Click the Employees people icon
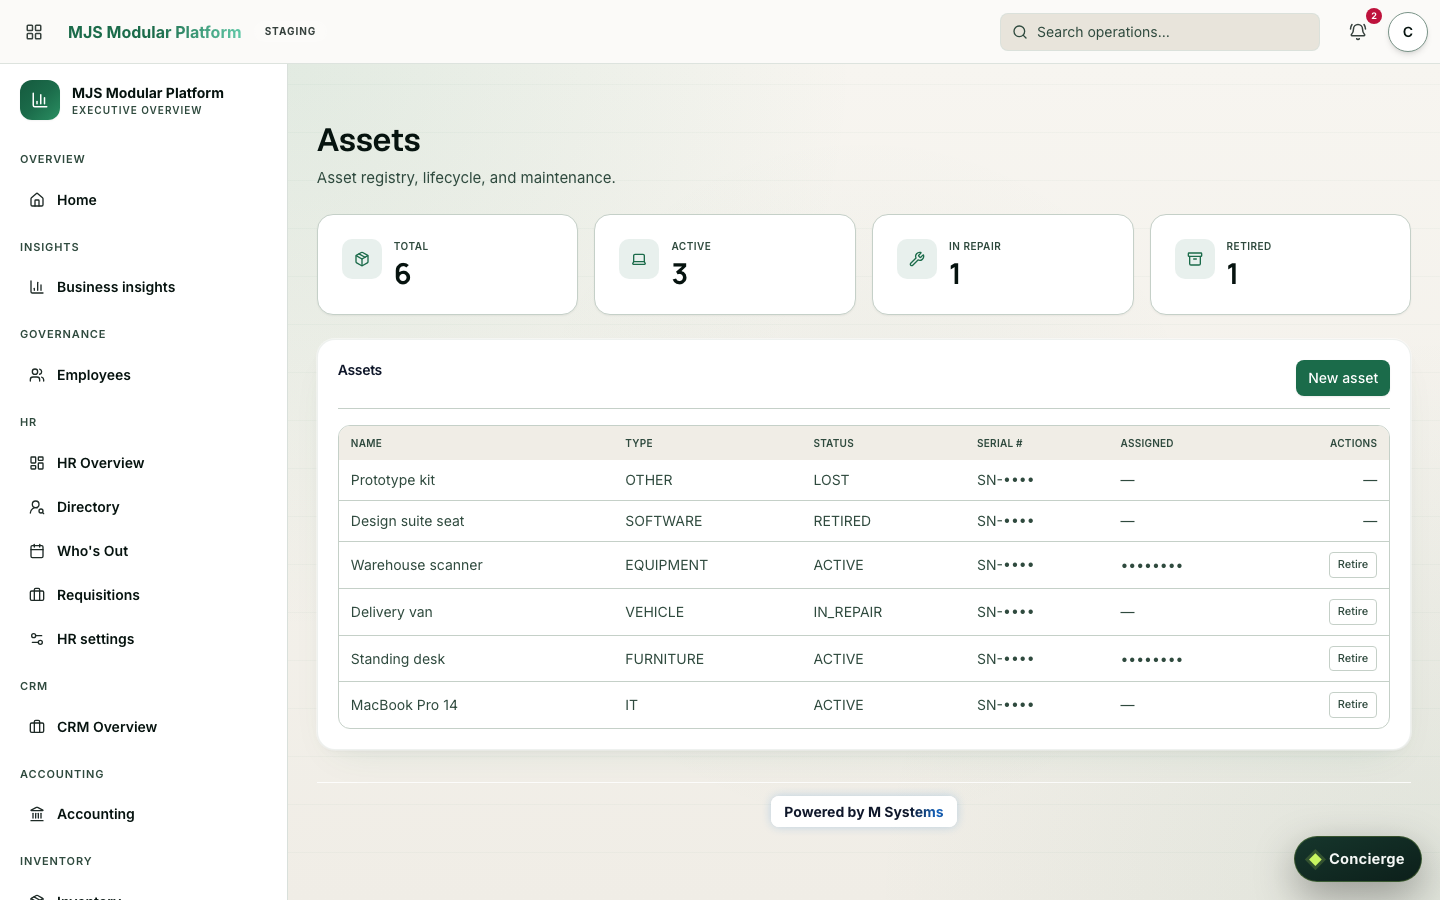 tap(37, 375)
